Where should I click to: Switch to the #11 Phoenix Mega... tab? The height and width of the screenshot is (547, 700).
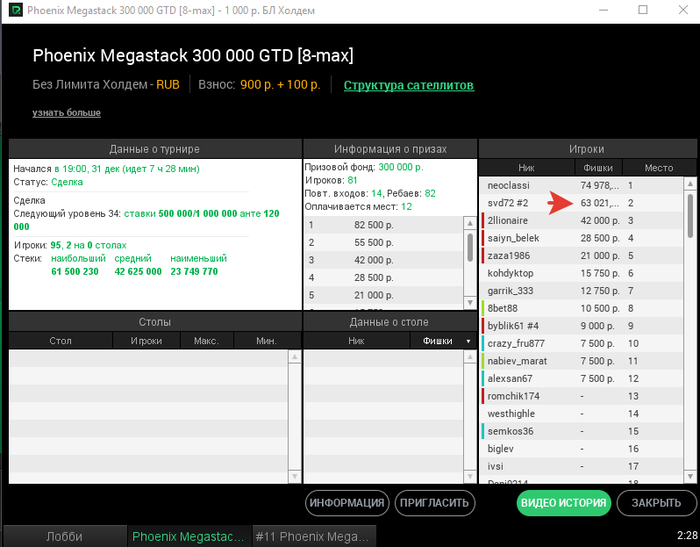pos(314,536)
